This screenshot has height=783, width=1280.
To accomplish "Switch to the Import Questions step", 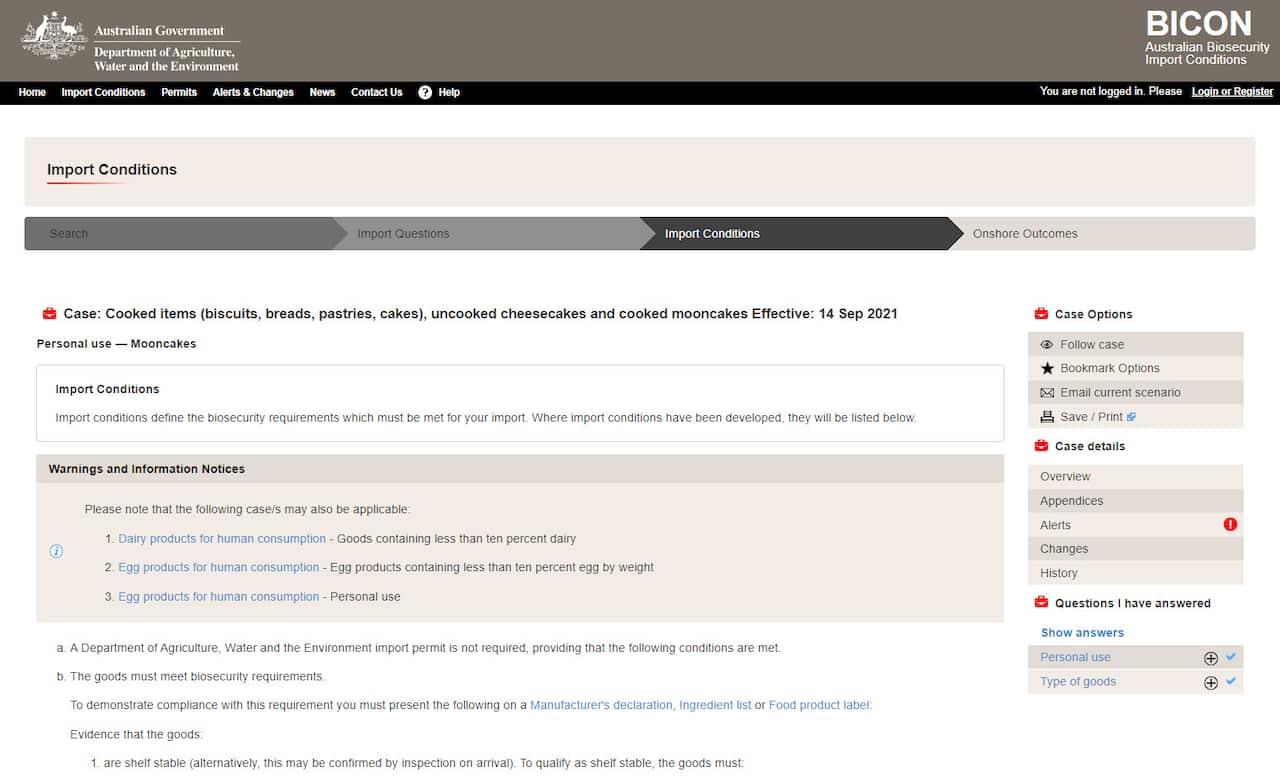I will (x=402, y=233).
